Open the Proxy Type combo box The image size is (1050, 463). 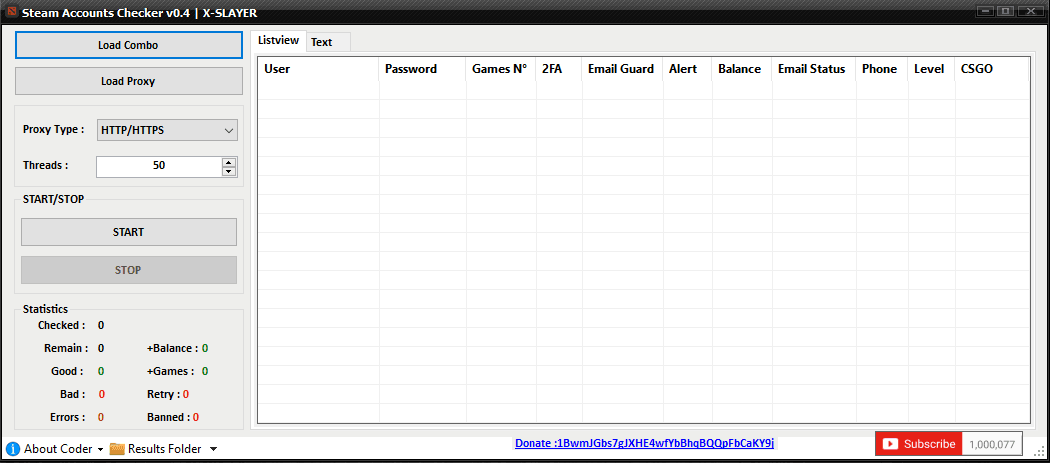point(167,130)
